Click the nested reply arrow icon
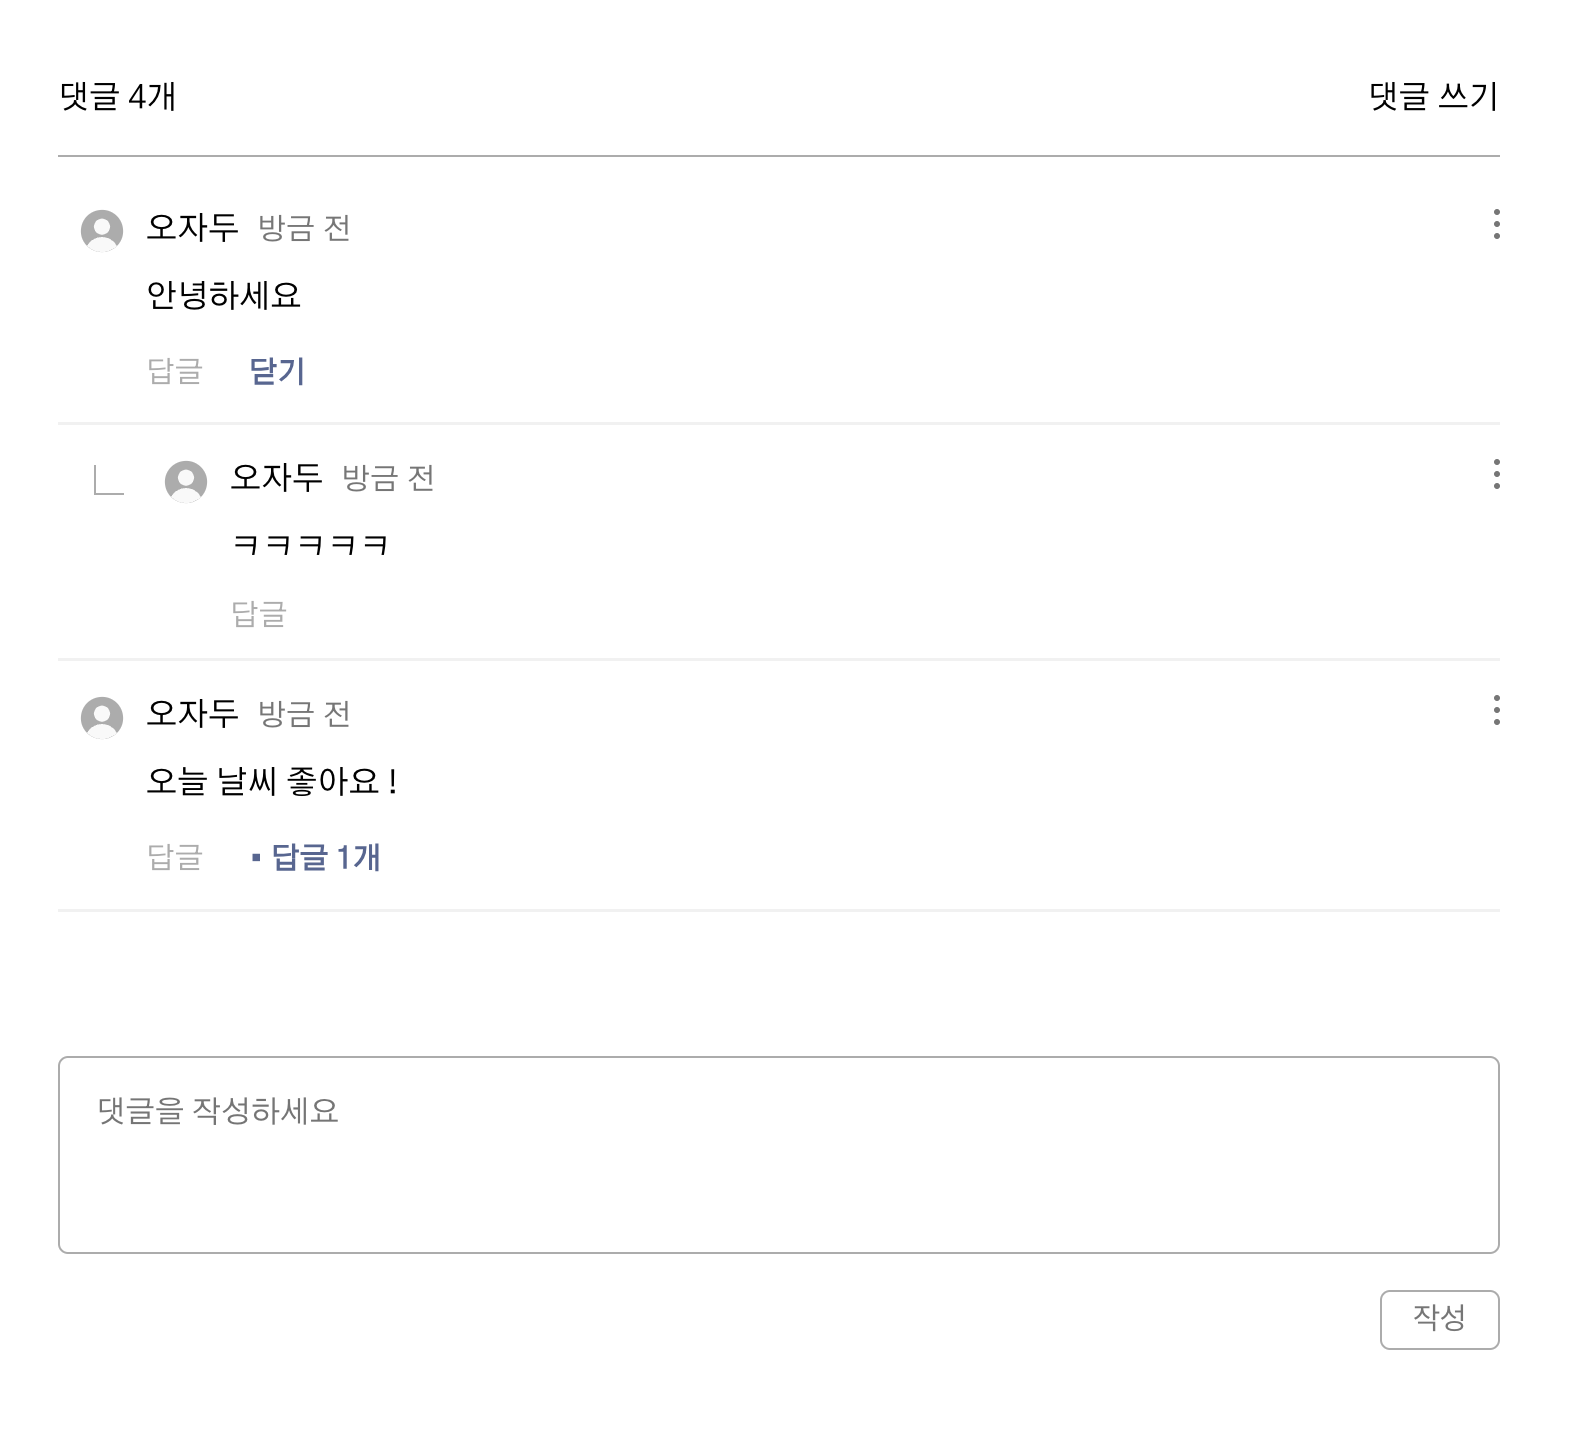Screen dimensions: 1570x1436 (x=108, y=481)
